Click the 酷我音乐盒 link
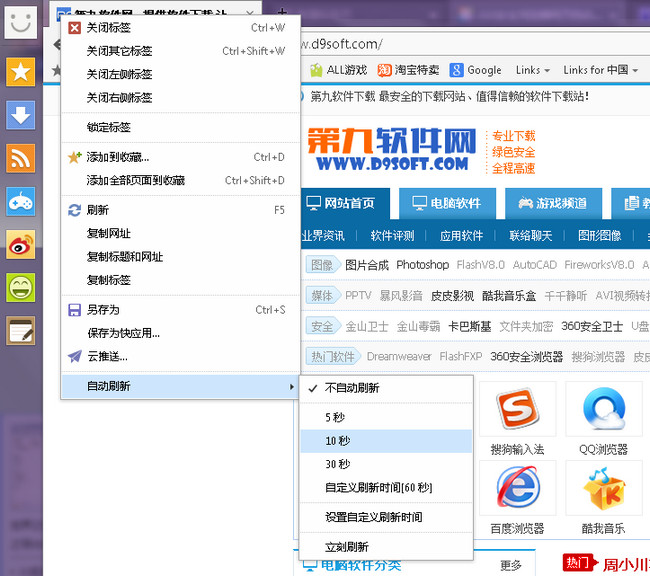This screenshot has height=576, width=650. [509, 296]
